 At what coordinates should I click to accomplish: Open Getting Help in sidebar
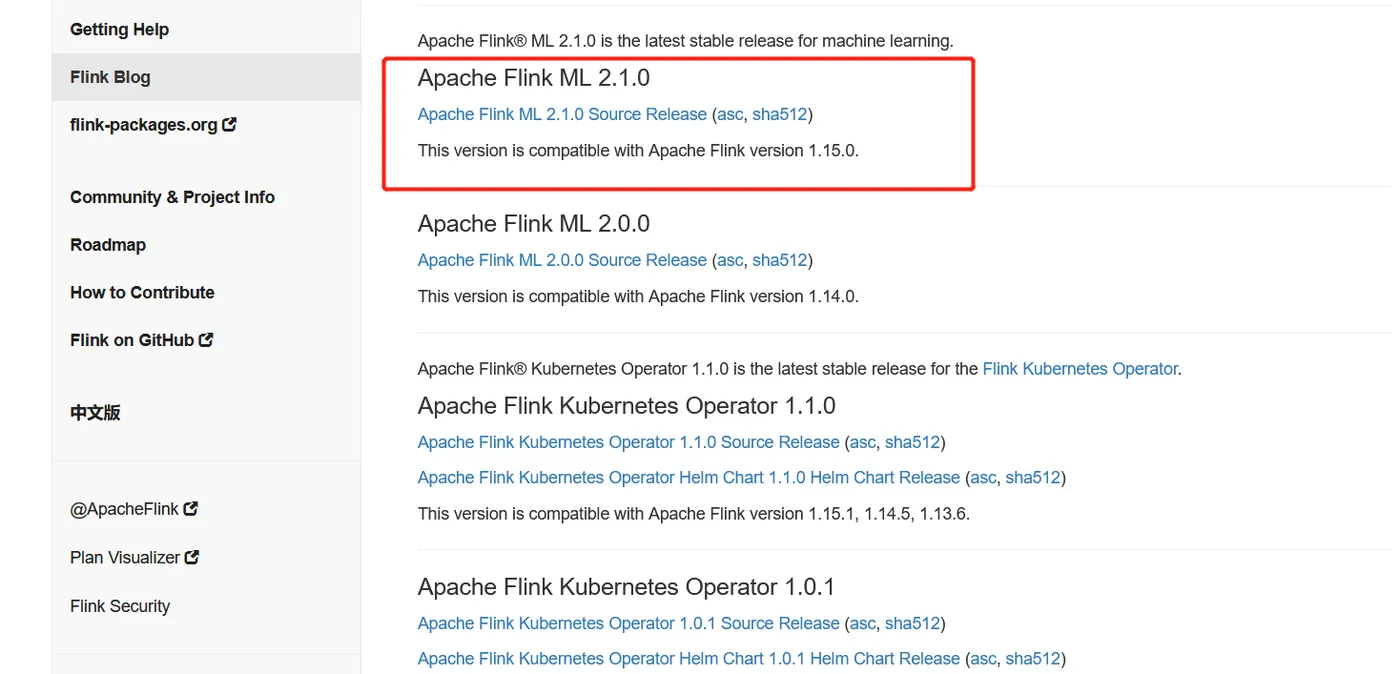[x=119, y=29]
